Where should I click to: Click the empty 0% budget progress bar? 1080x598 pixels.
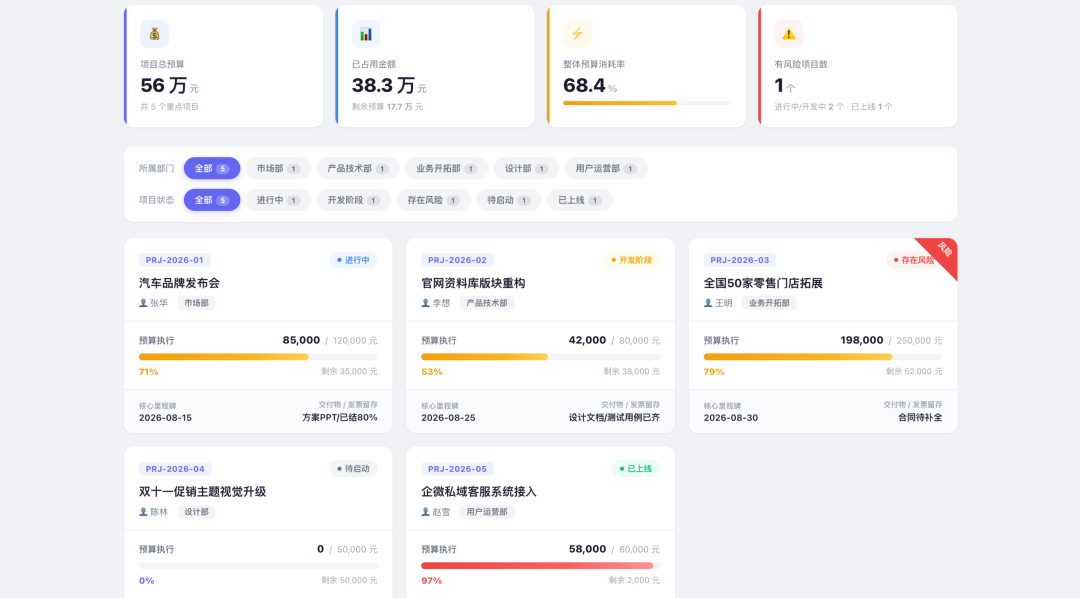258,566
